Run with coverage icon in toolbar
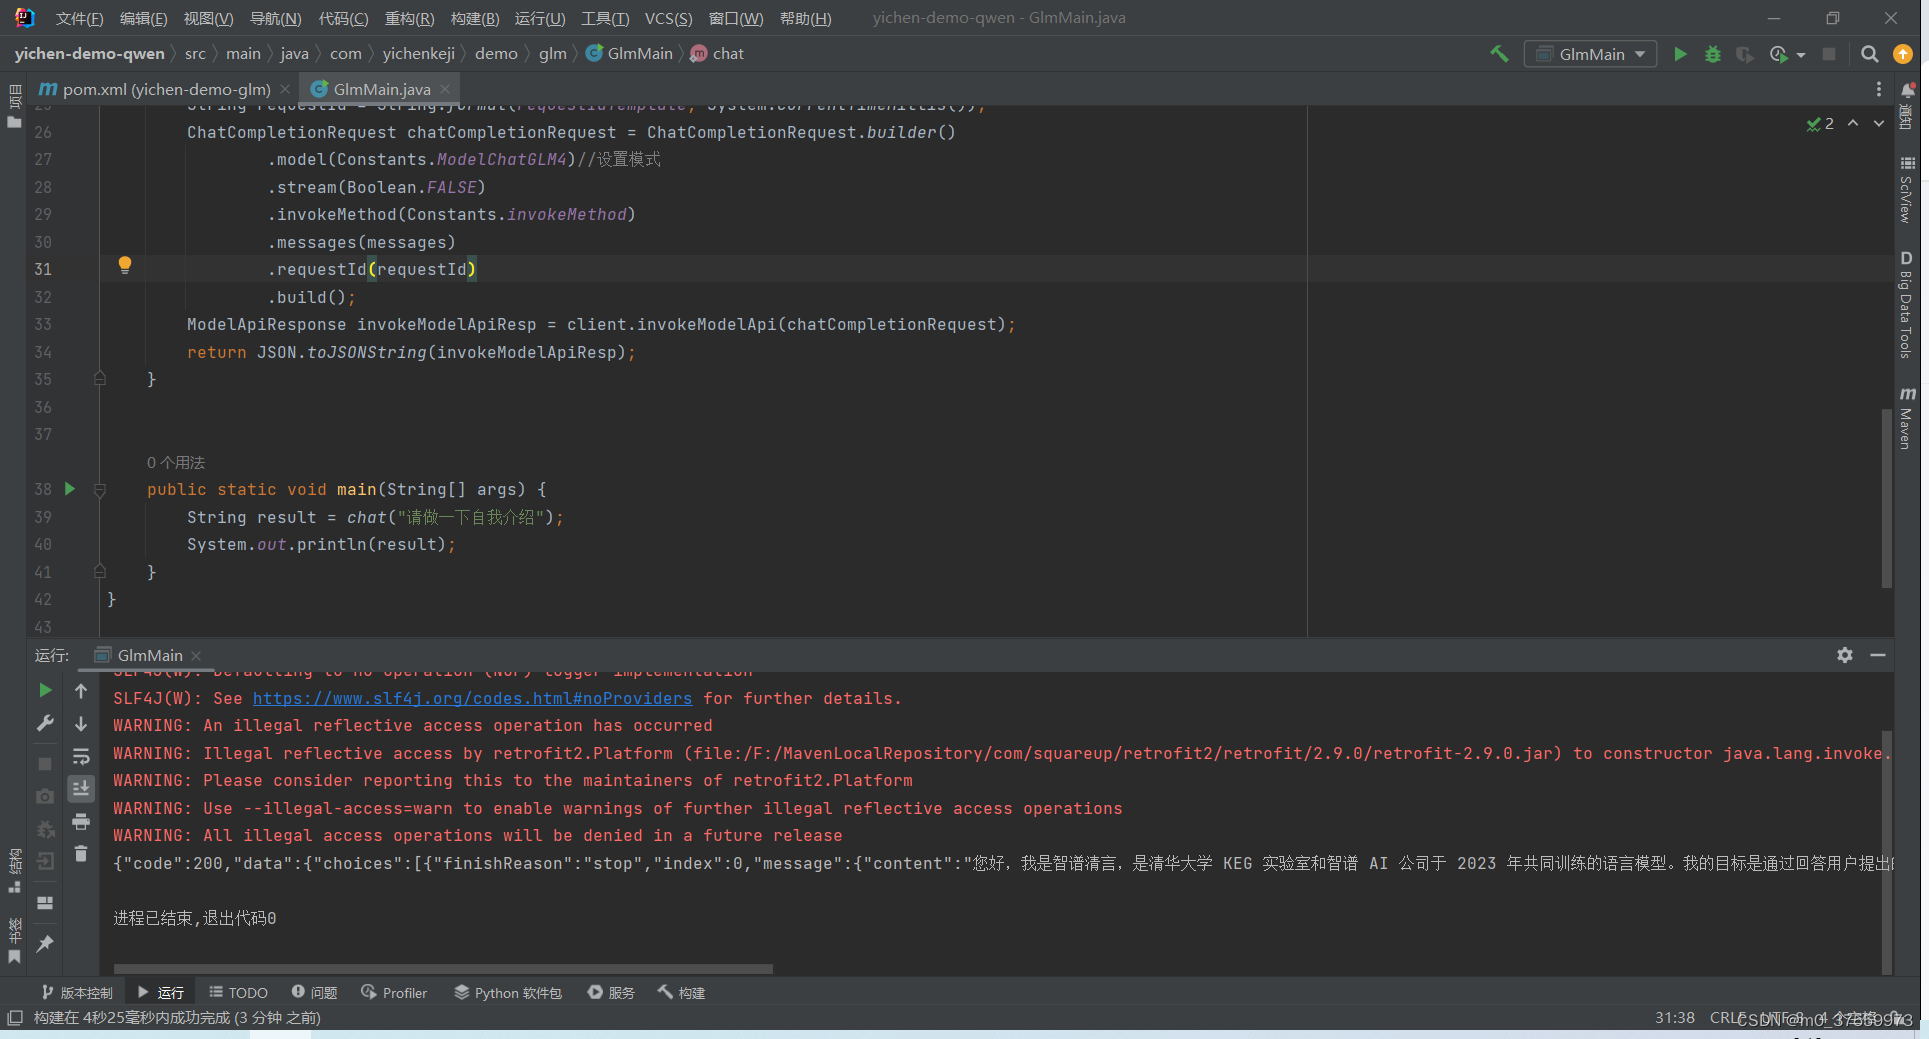The image size is (1929, 1039). click(x=1745, y=54)
